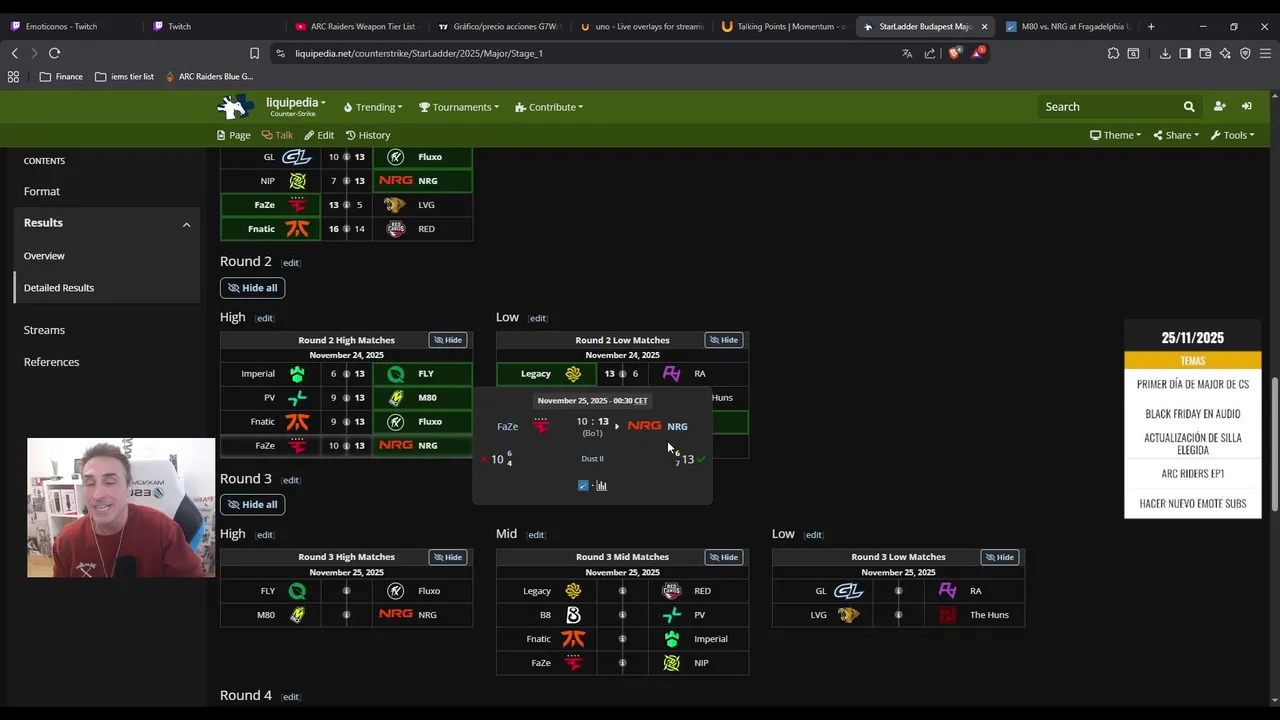Go to Format in sidebar contents
This screenshot has height=720, width=1280.
[42, 191]
